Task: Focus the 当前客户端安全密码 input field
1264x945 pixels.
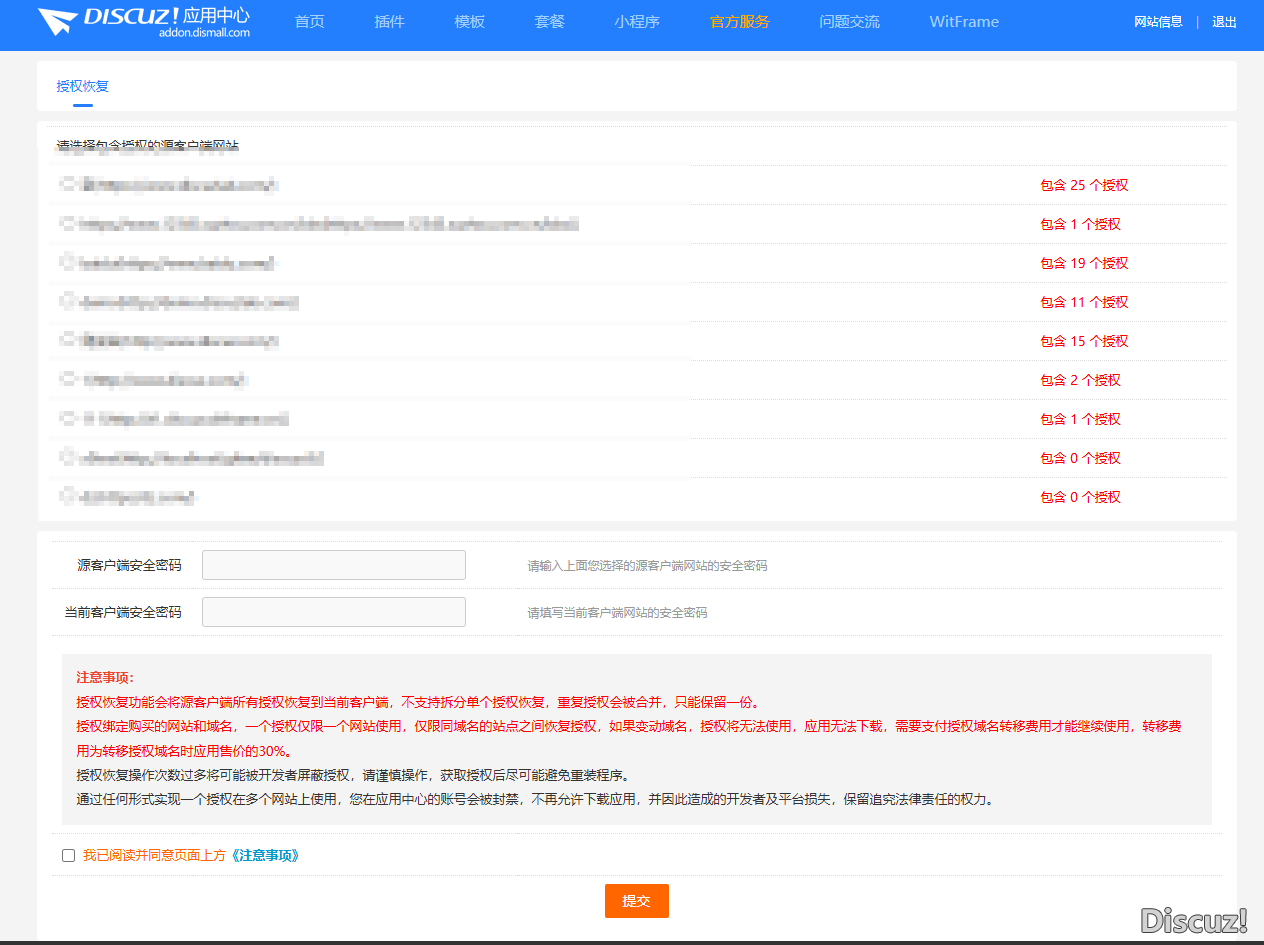Action: coord(334,612)
